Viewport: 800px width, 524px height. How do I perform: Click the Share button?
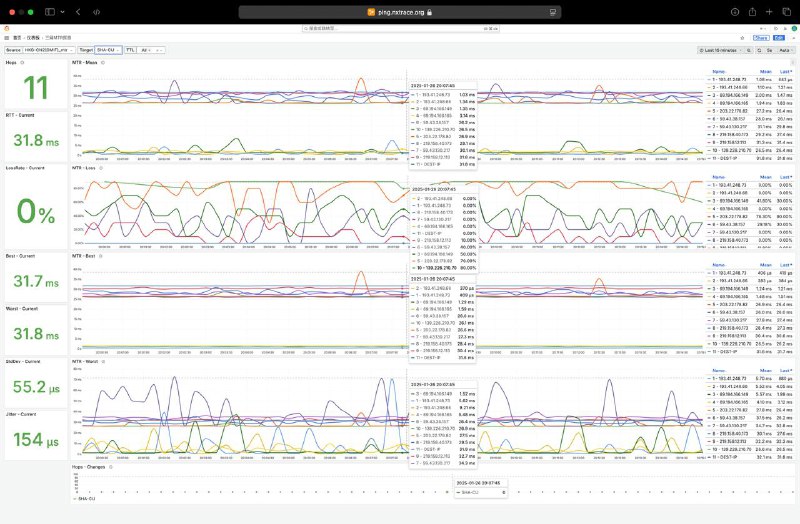click(x=761, y=38)
